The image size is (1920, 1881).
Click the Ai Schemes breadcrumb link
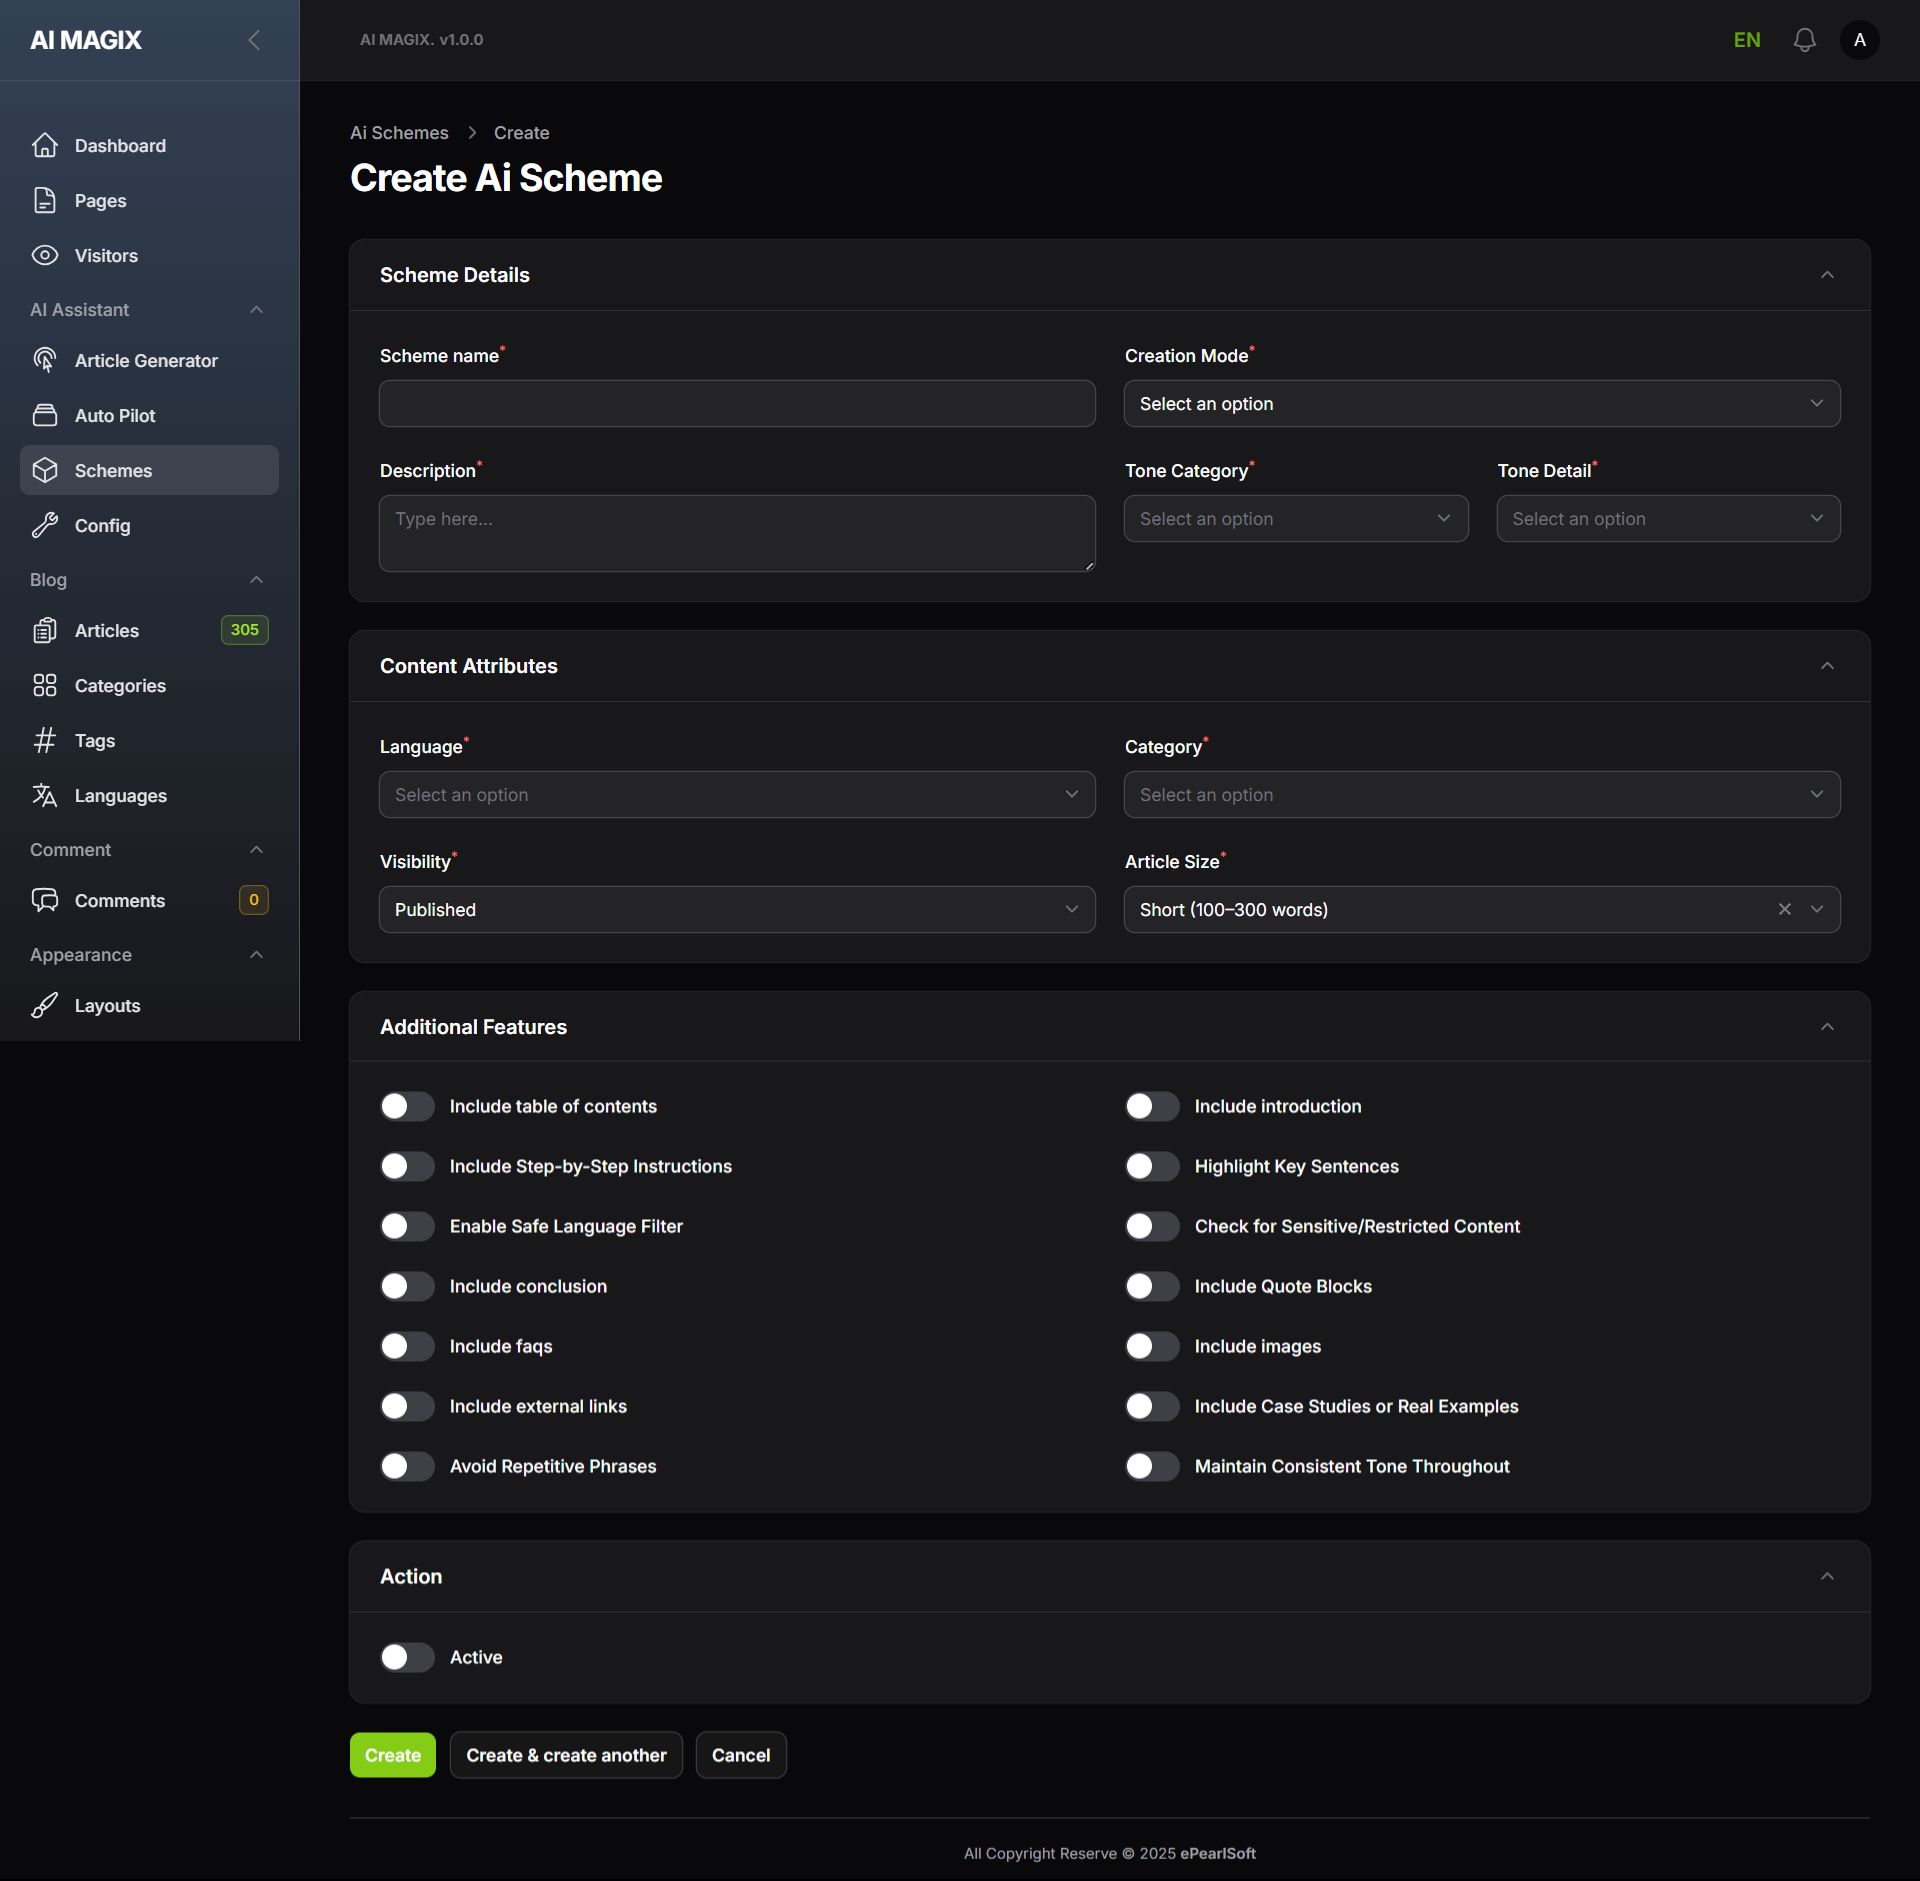[399, 133]
